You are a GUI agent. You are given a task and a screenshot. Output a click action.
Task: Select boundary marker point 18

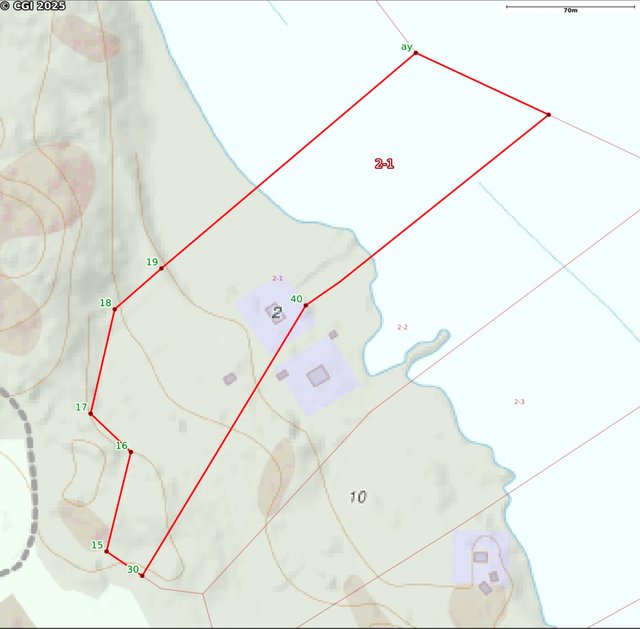pos(114,308)
